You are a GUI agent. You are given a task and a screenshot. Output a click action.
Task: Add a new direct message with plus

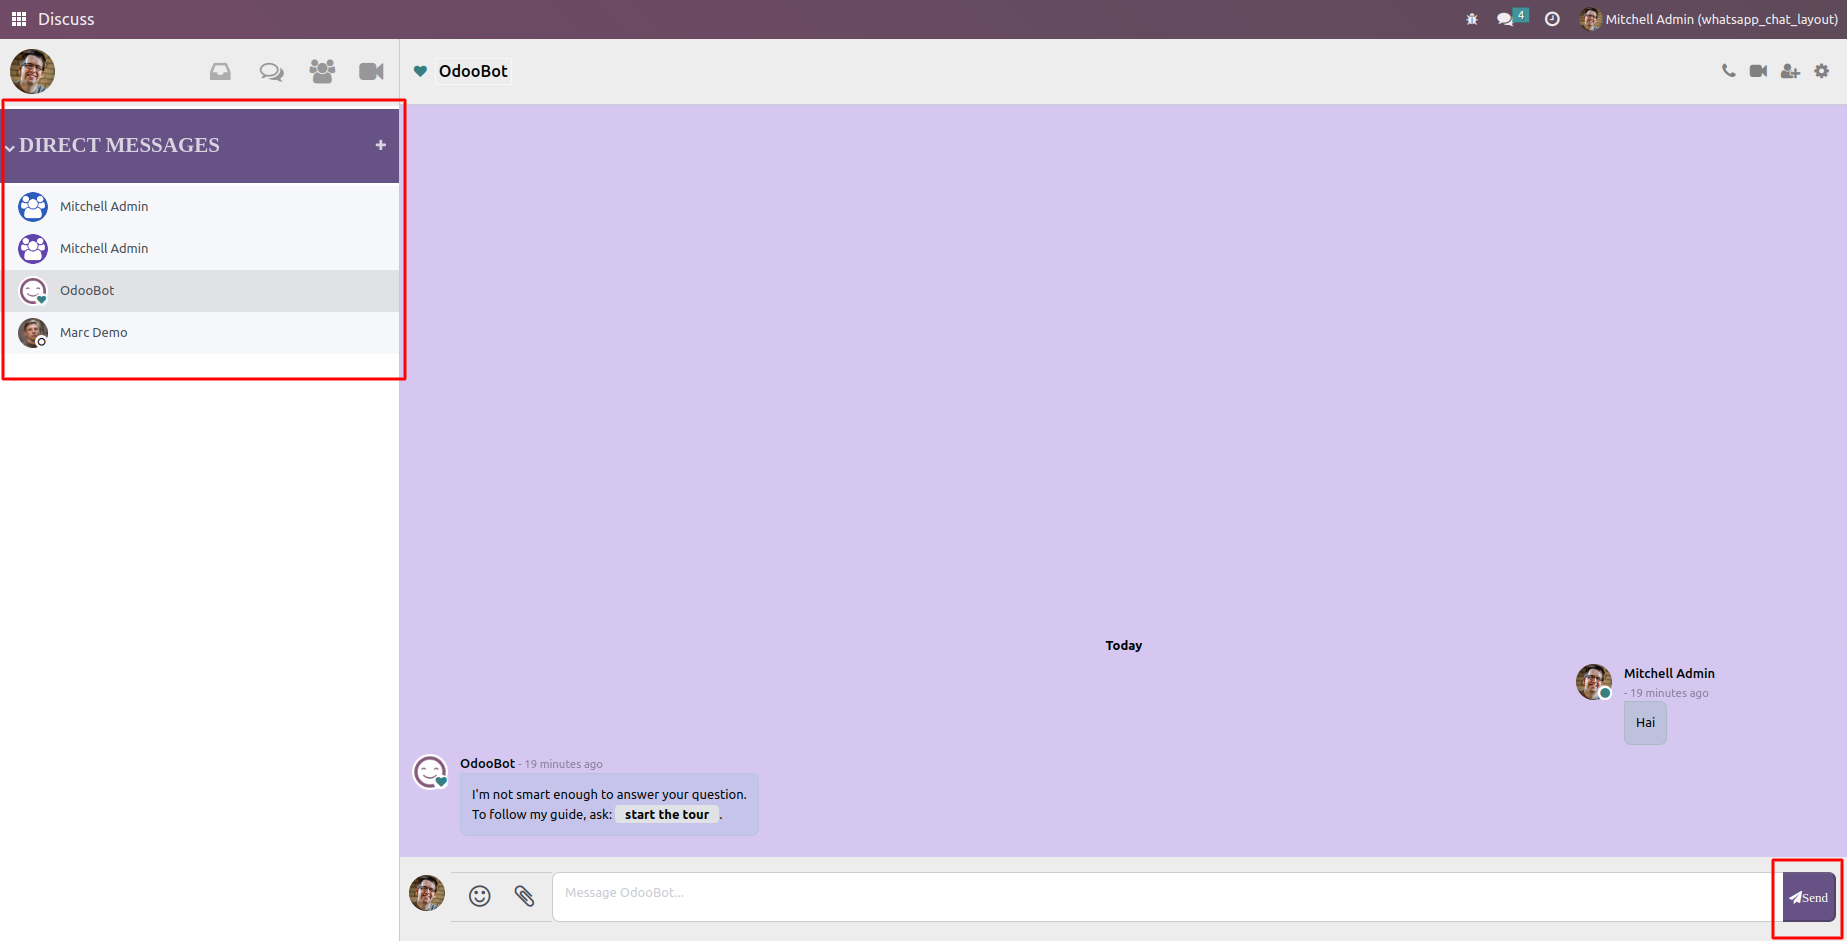[x=381, y=145]
